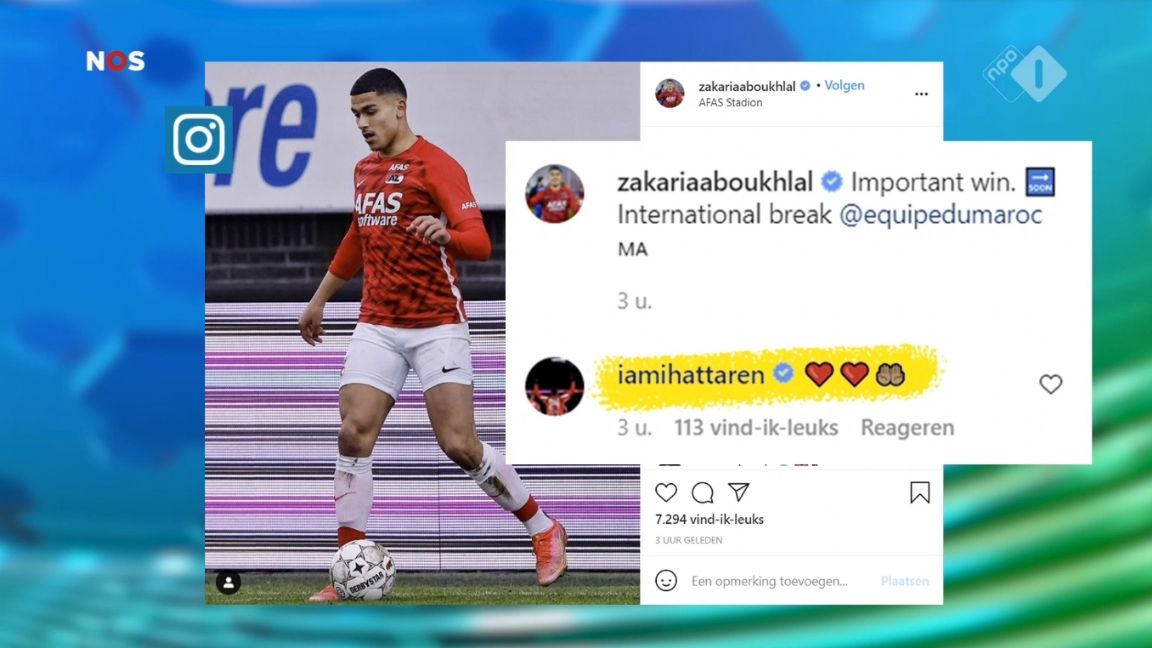
Task: Open zakariaaboukhlal avatar in header
Action: [x=669, y=93]
